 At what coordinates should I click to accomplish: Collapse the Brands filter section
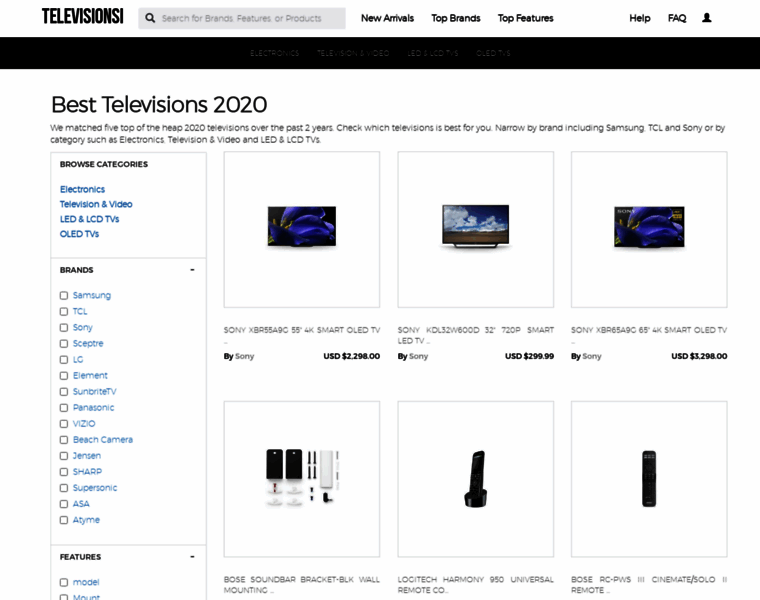192,270
